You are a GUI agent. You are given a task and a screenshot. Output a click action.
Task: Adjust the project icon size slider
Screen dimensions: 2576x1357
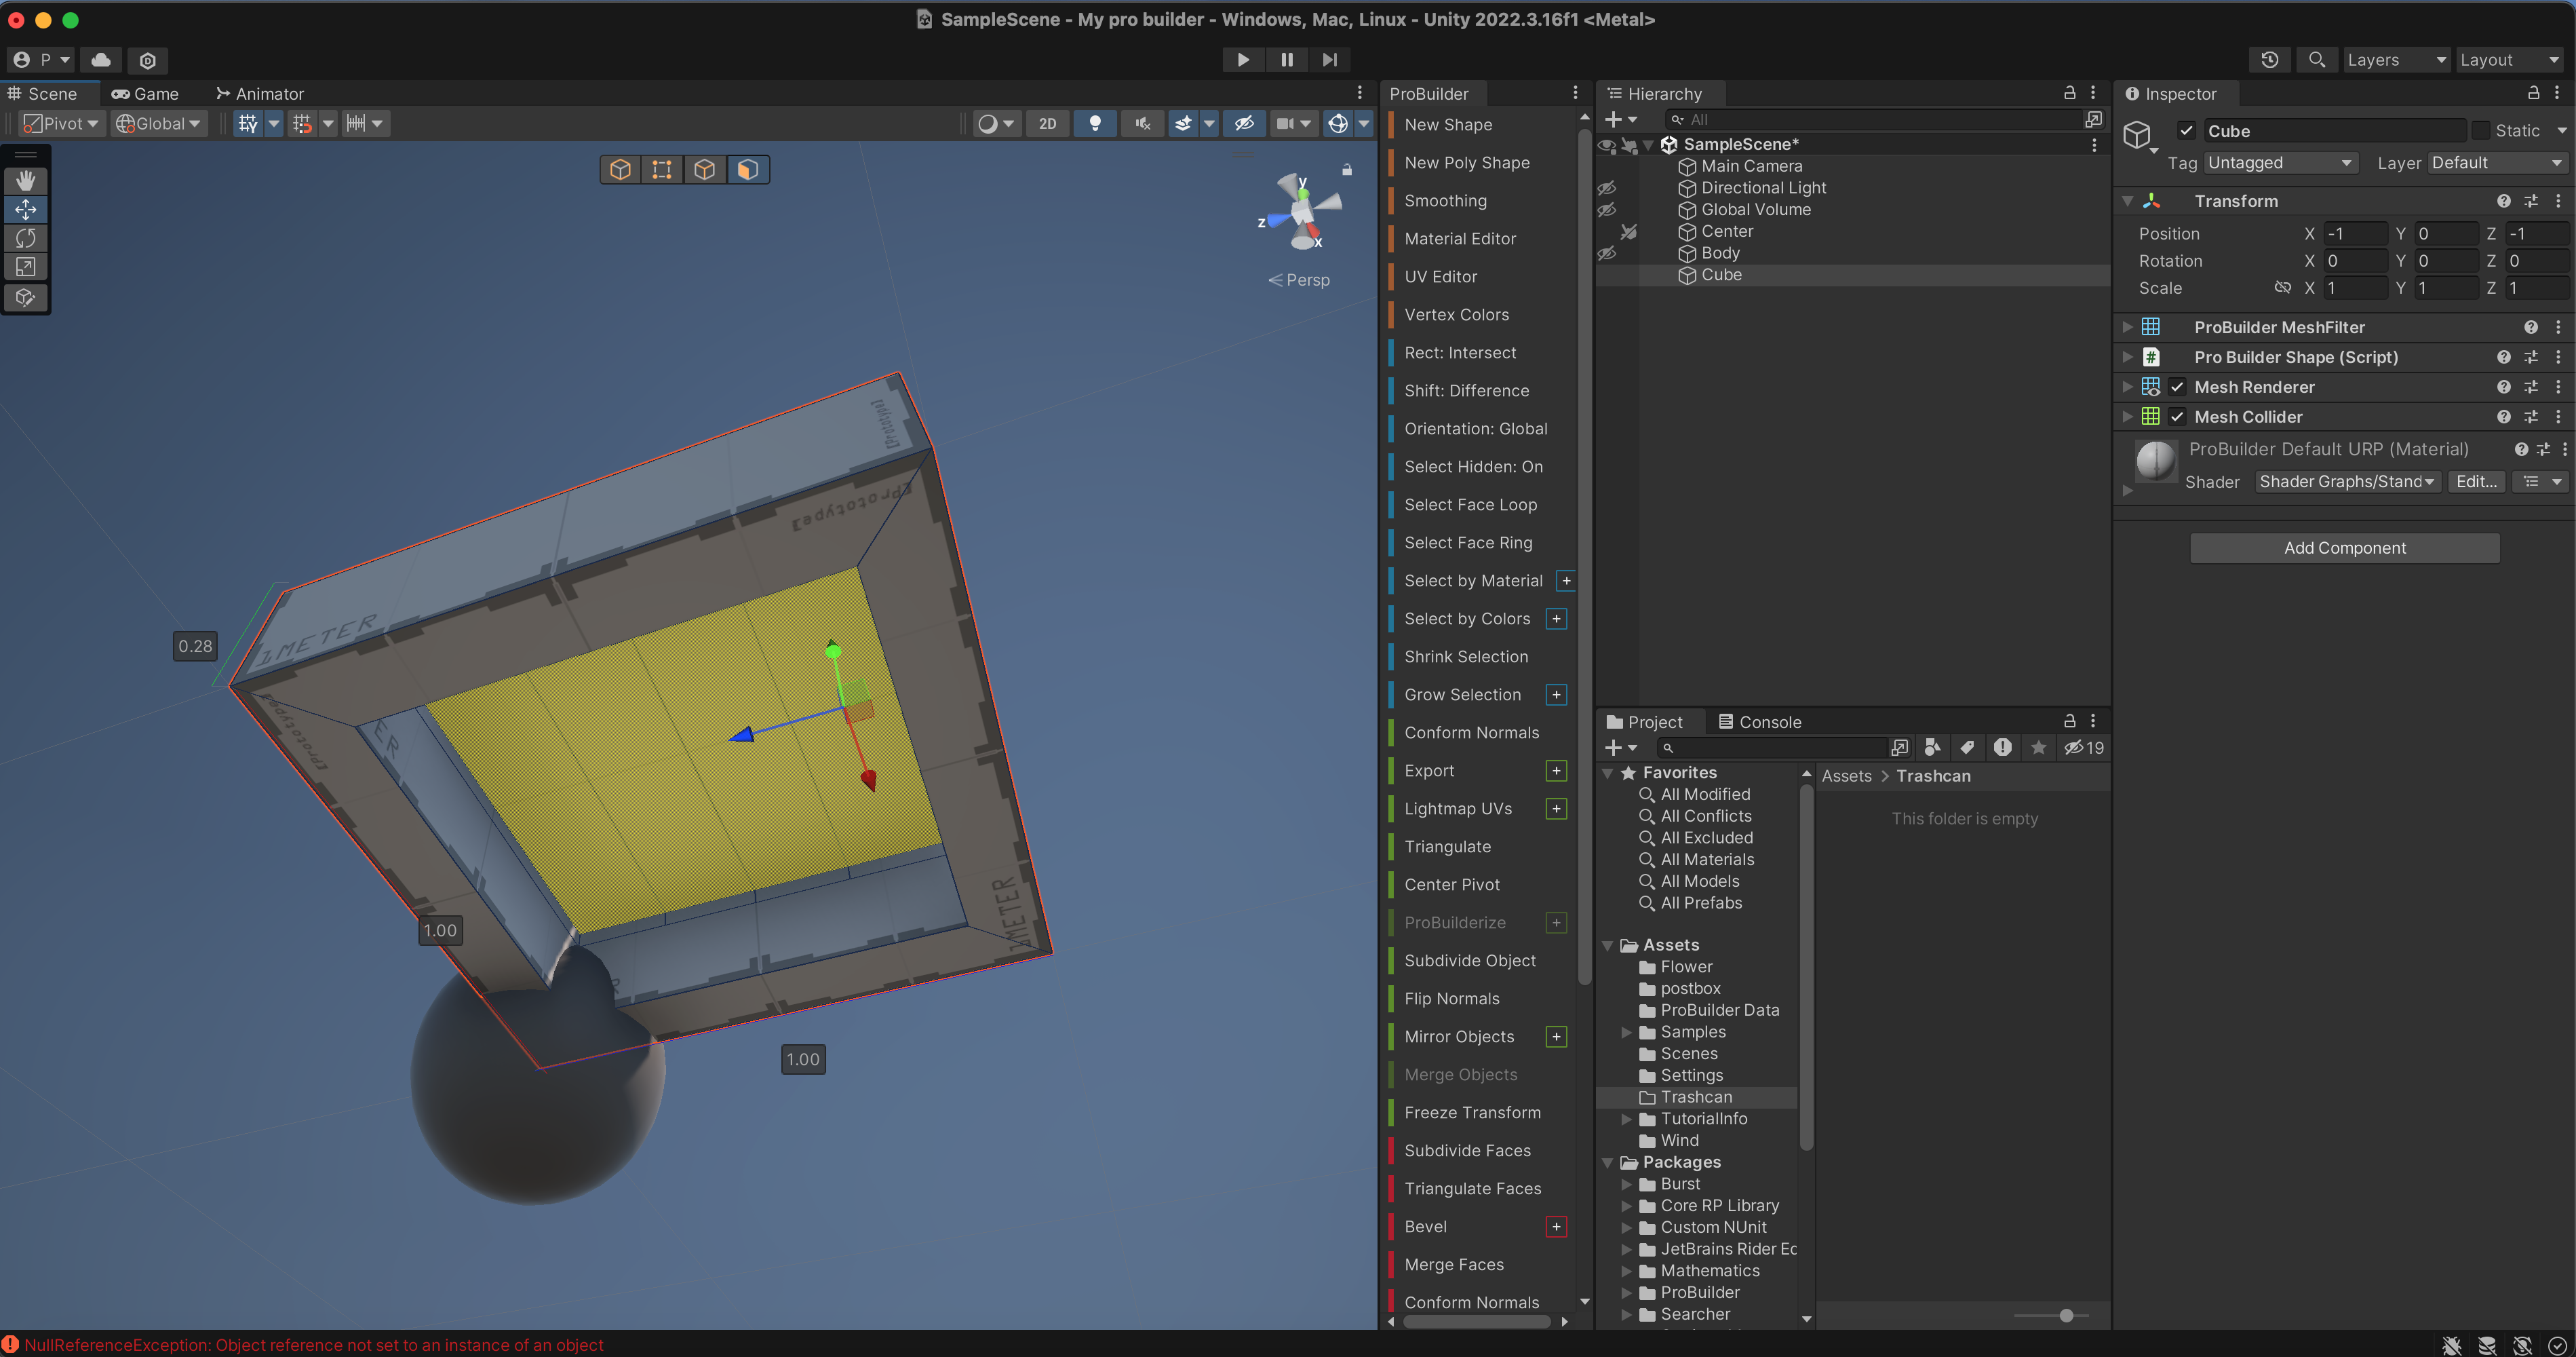[2066, 1316]
